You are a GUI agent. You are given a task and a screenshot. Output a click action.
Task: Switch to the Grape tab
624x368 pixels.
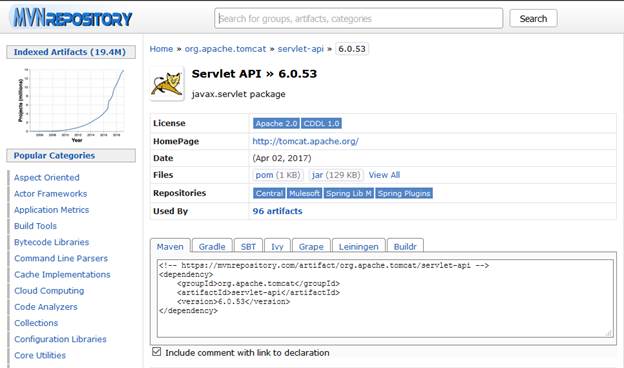click(x=311, y=246)
